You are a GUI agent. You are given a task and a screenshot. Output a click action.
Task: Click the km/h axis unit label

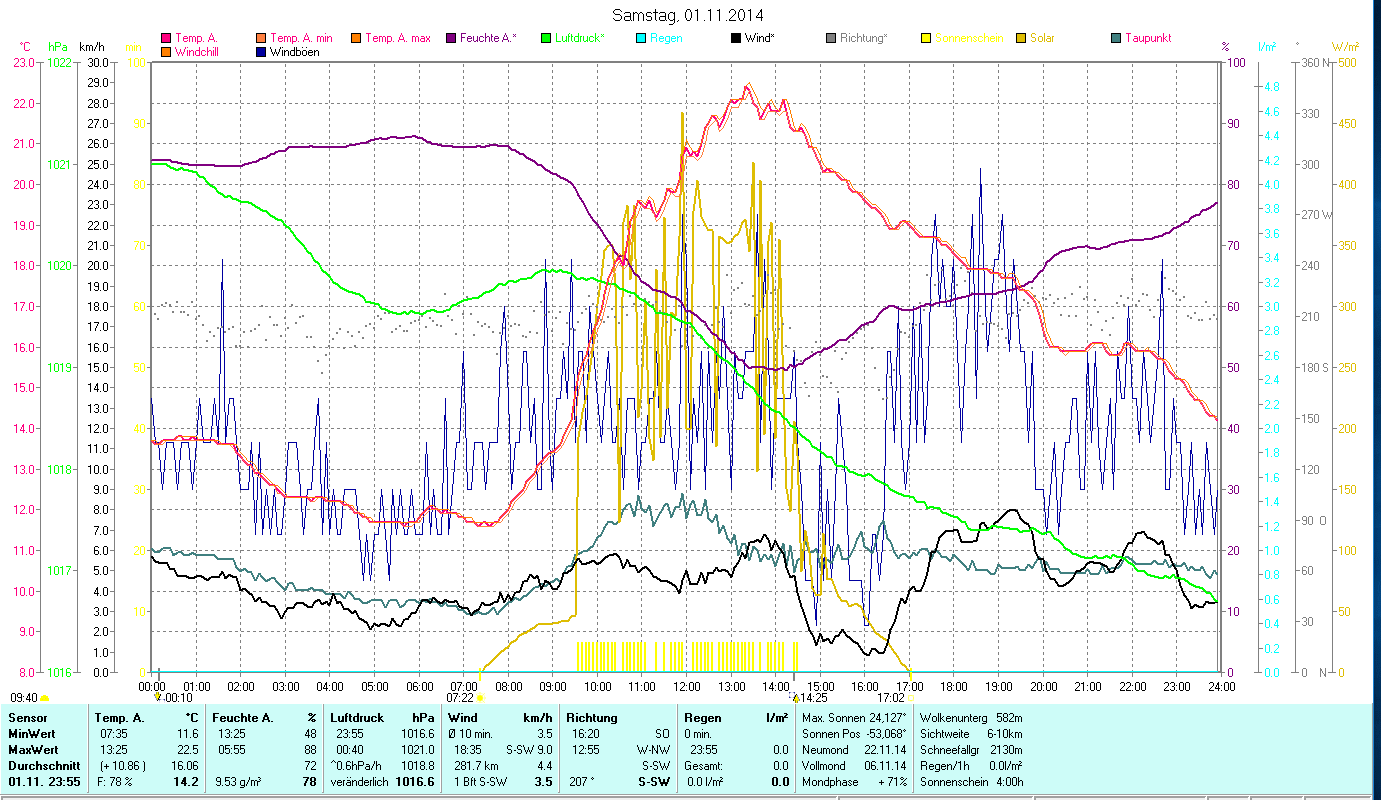pyautogui.click(x=92, y=47)
